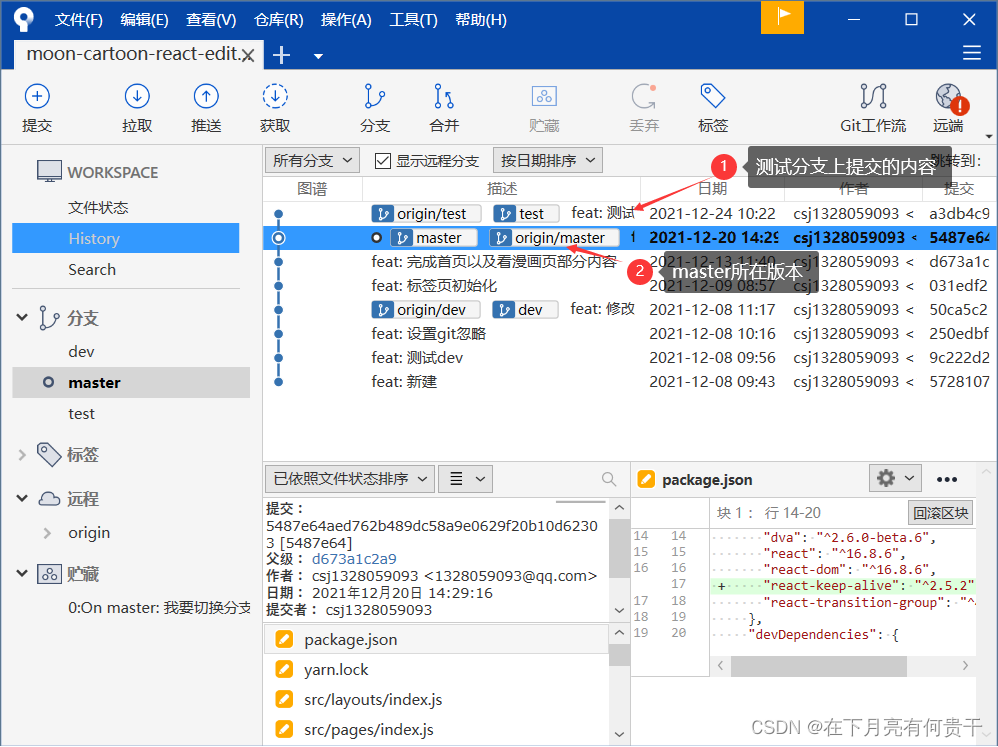Toggle the 显示远程分支 checkbox
This screenshot has height=747, width=998.
click(x=383, y=161)
